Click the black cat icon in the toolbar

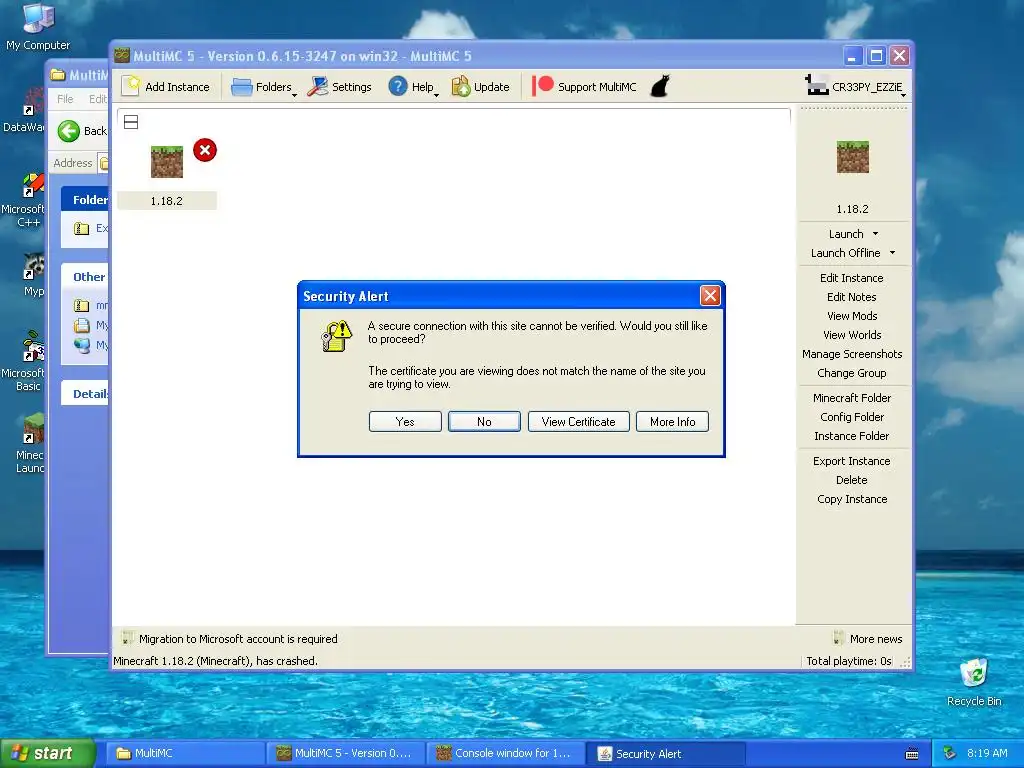click(x=660, y=86)
